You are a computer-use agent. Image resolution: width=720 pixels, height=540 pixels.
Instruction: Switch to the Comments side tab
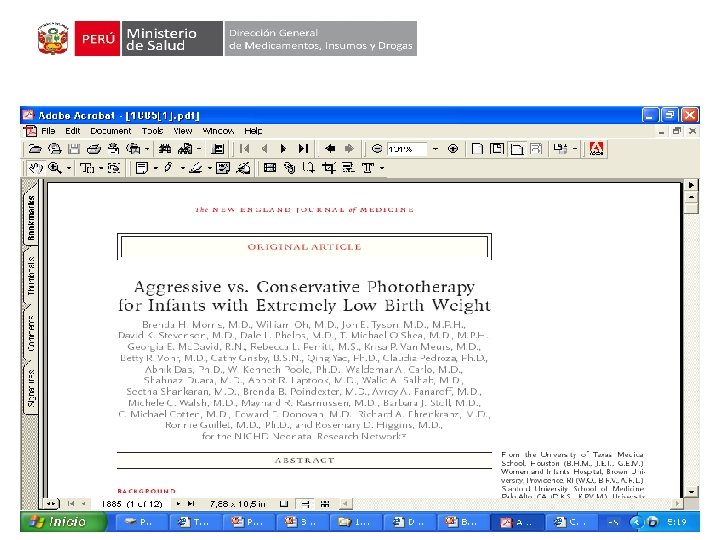[31, 333]
